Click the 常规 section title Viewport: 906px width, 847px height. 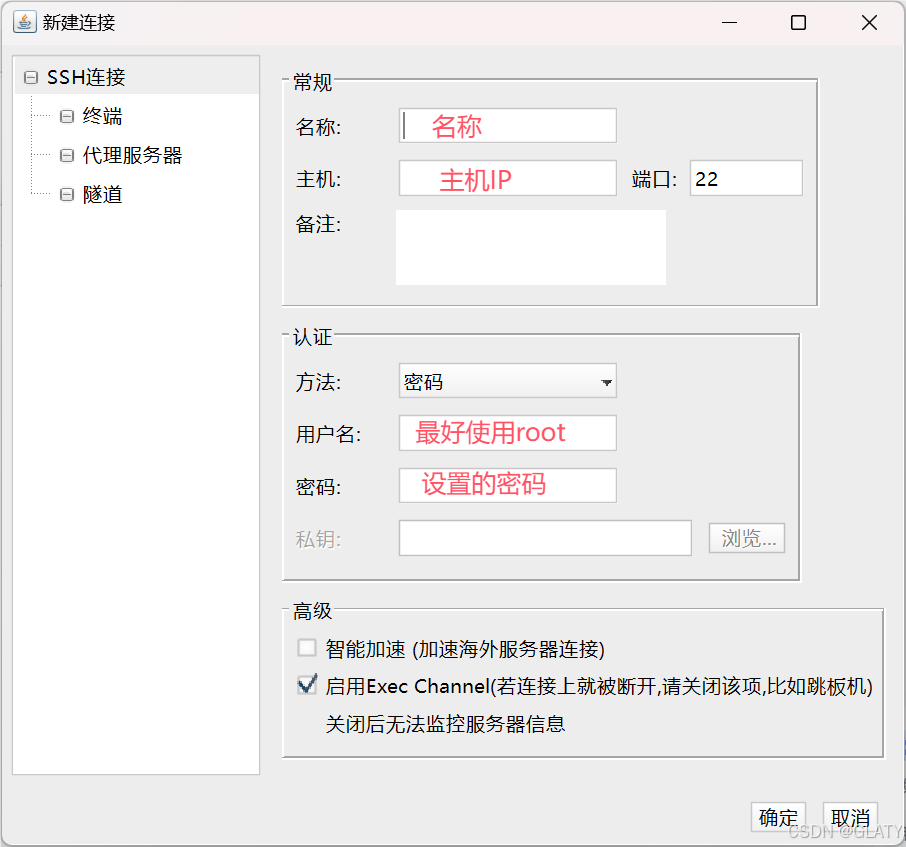(313, 82)
